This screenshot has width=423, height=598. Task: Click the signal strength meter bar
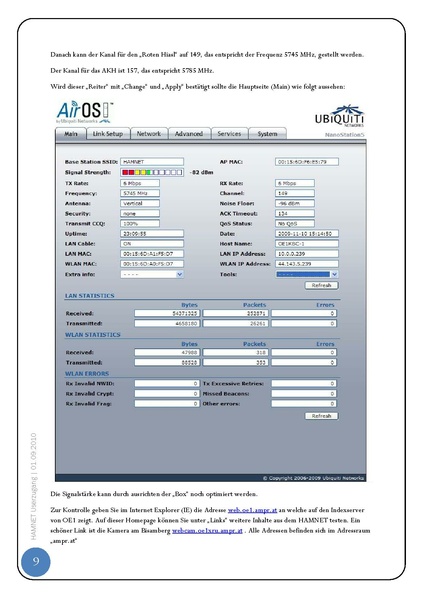tap(152, 172)
